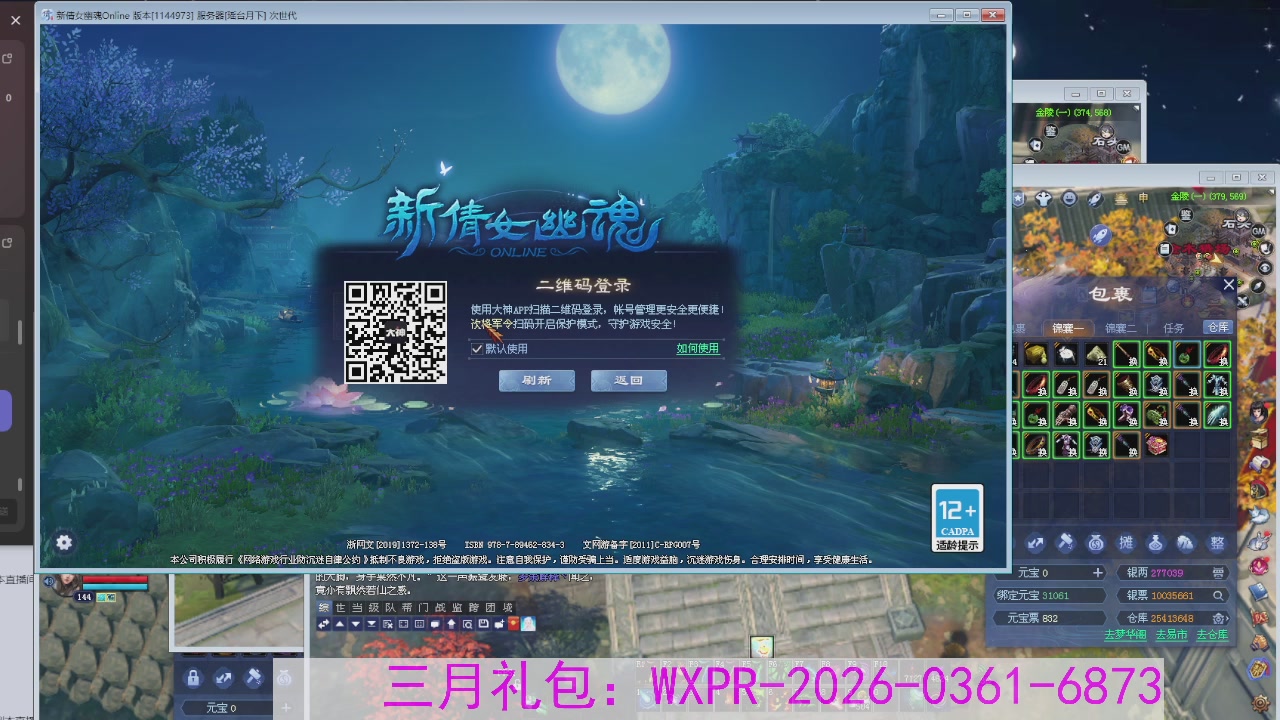1280x720 pixels.
Task: Click the potion bottle icon in inventory toolbar
Action: point(1154,542)
